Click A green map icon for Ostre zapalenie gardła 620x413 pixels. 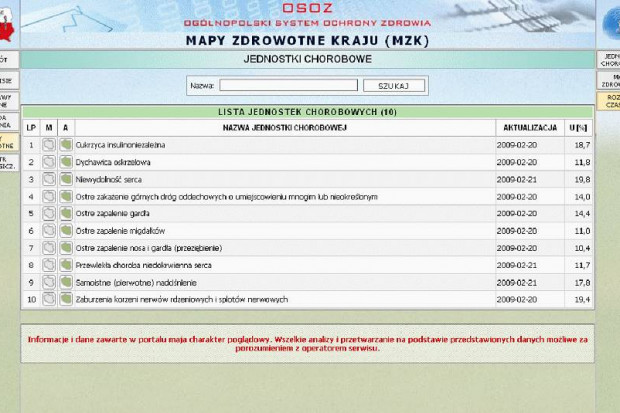coord(66,214)
